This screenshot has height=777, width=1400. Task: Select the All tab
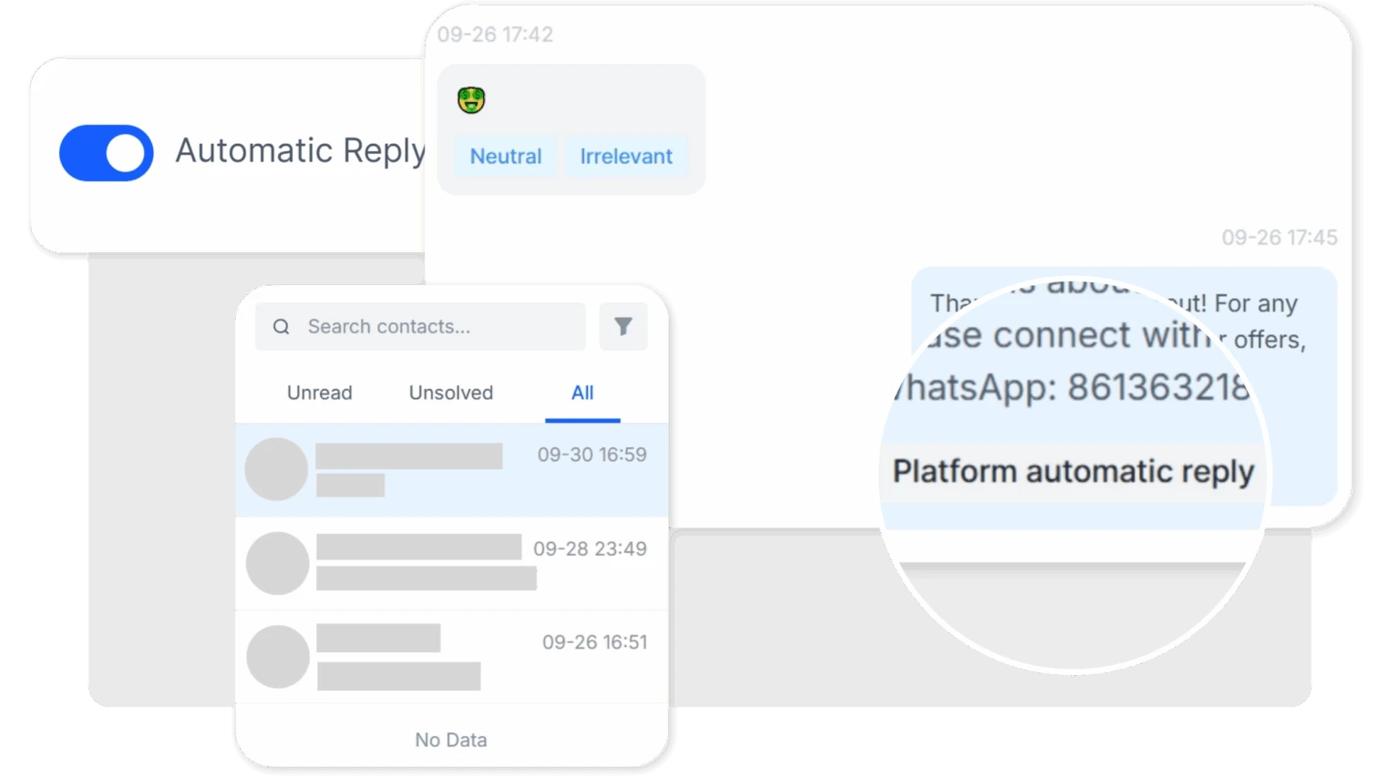(x=583, y=393)
